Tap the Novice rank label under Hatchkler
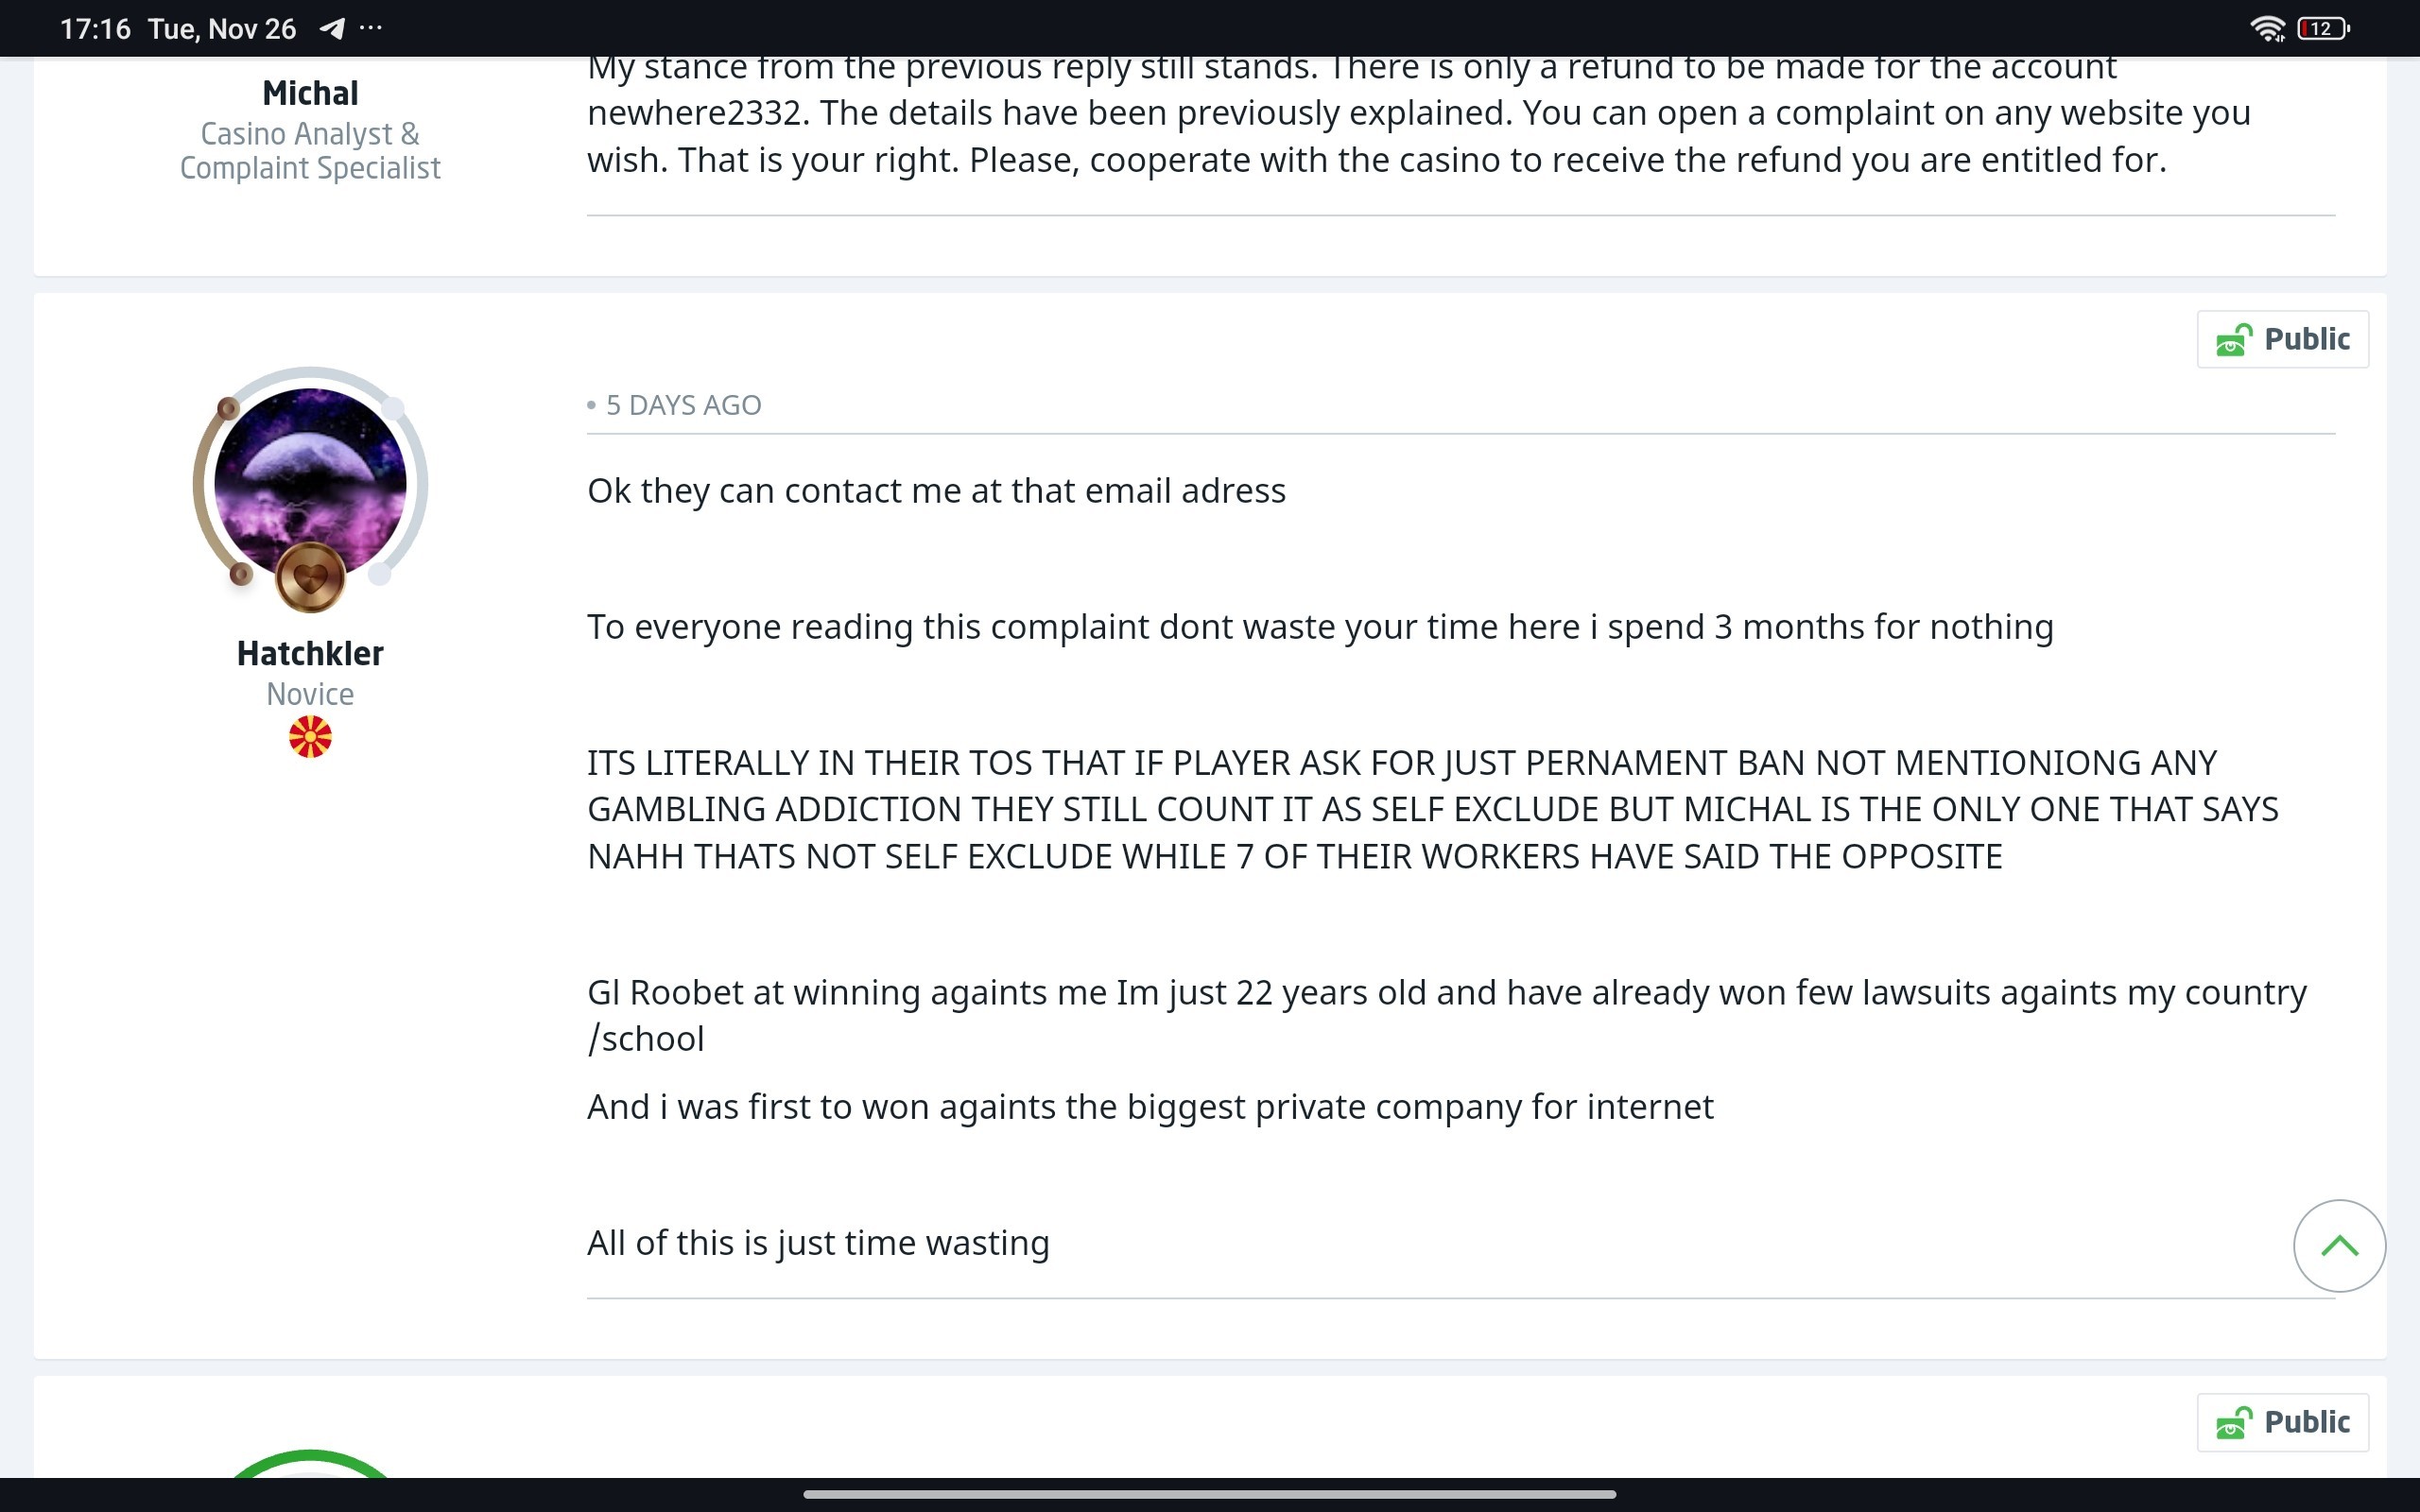 point(310,694)
